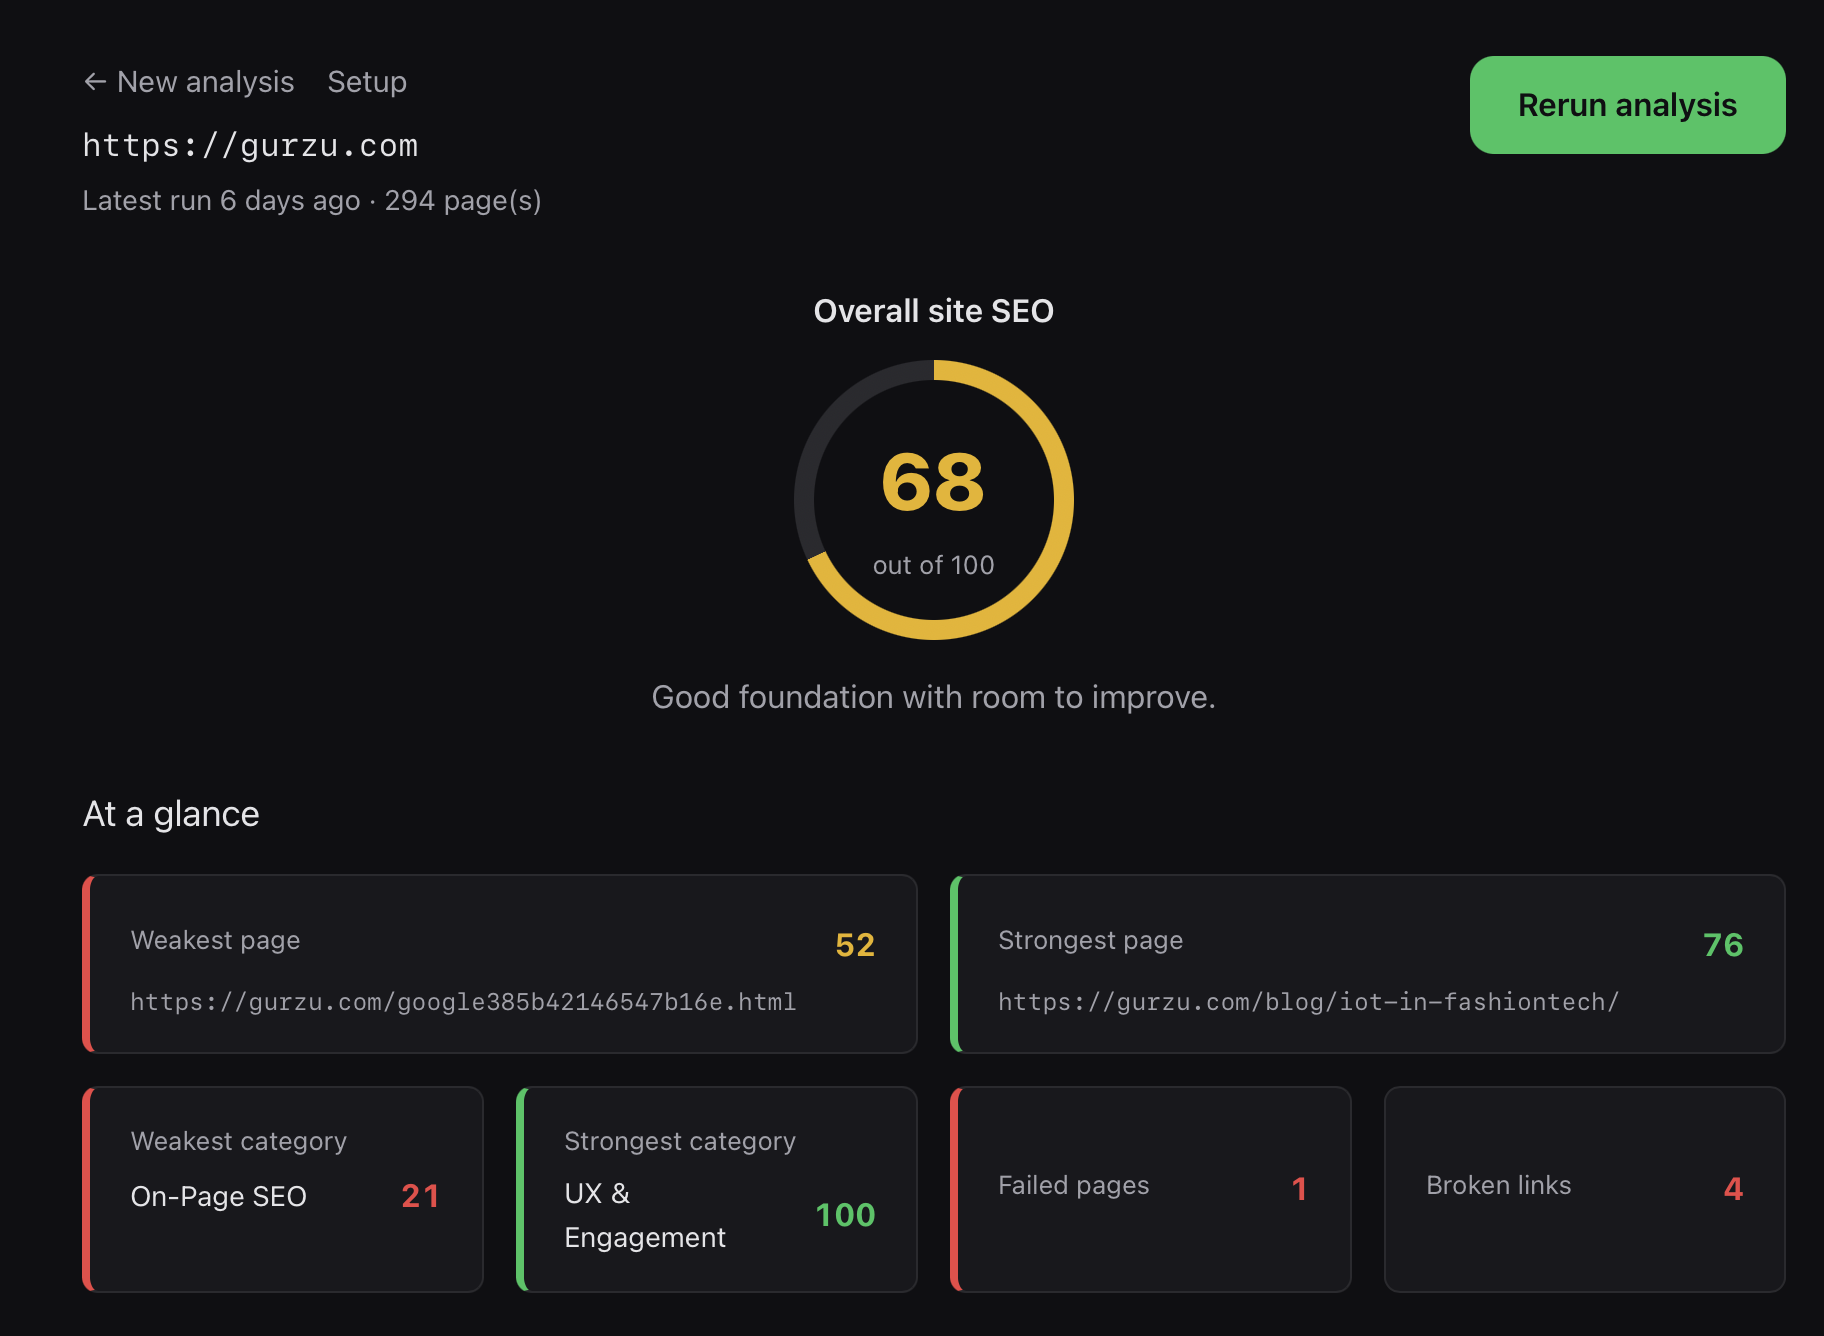Open the Setup tab
The height and width of the screenshot is (1336, 1824).
(367, 82)
